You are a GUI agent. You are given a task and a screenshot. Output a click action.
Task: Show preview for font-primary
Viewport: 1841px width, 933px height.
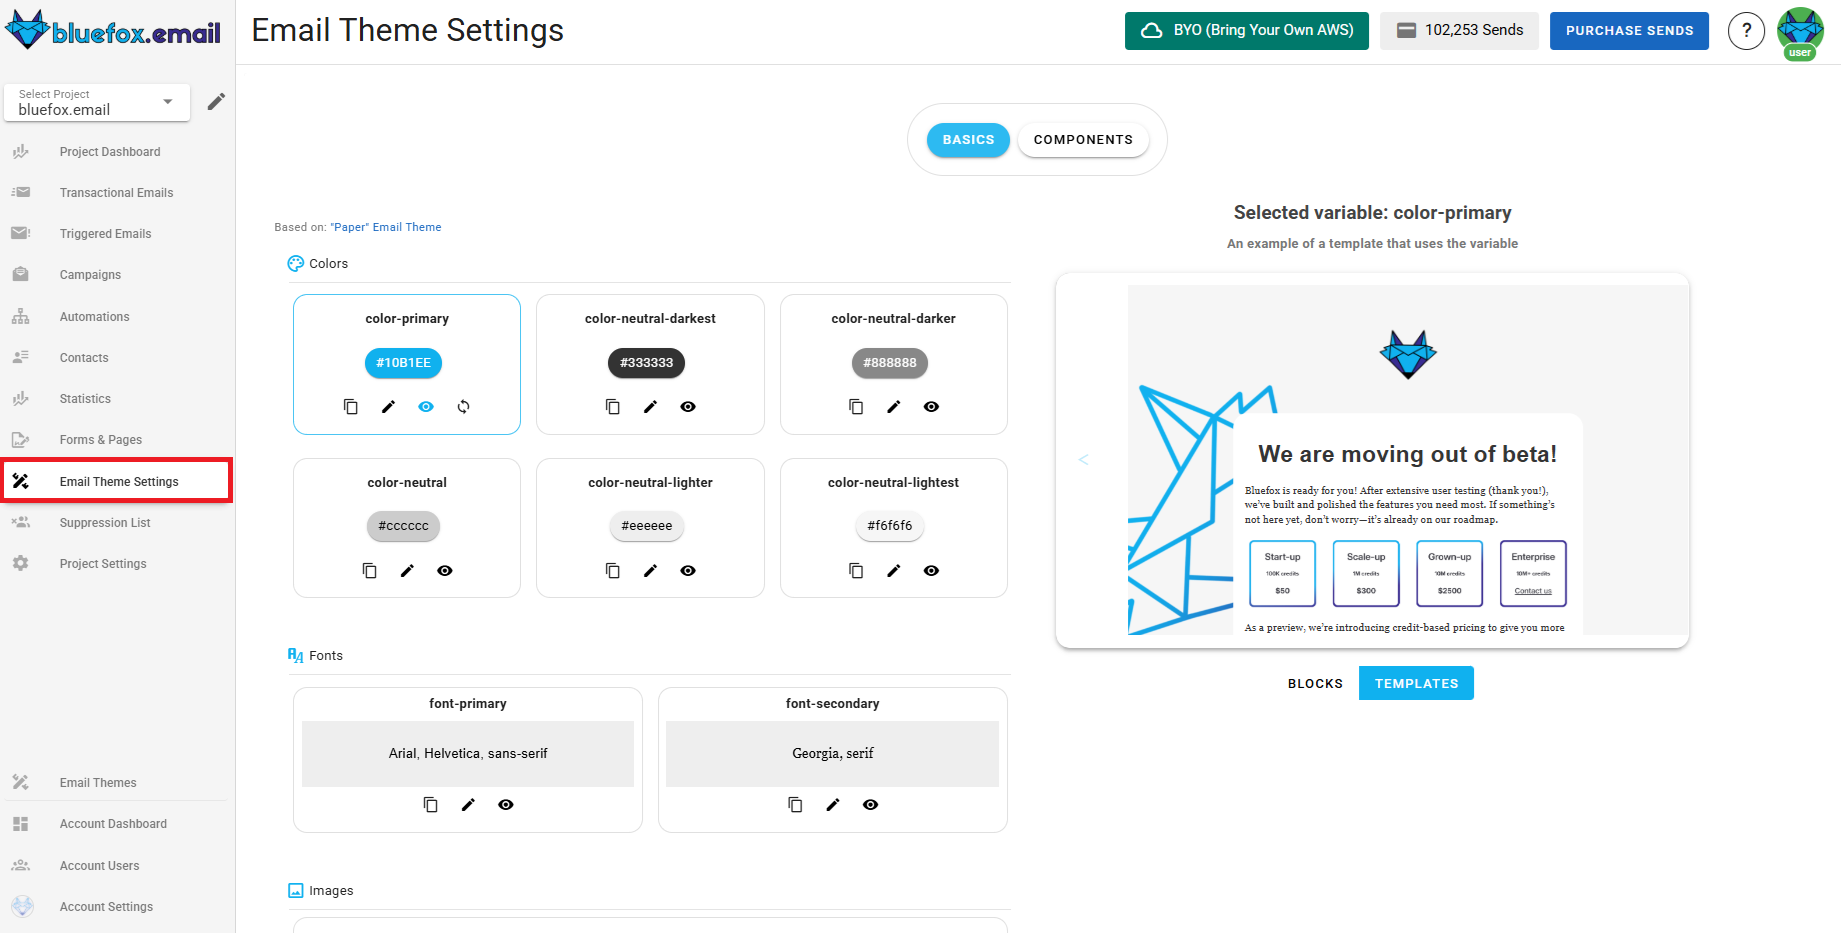point(505,804)
